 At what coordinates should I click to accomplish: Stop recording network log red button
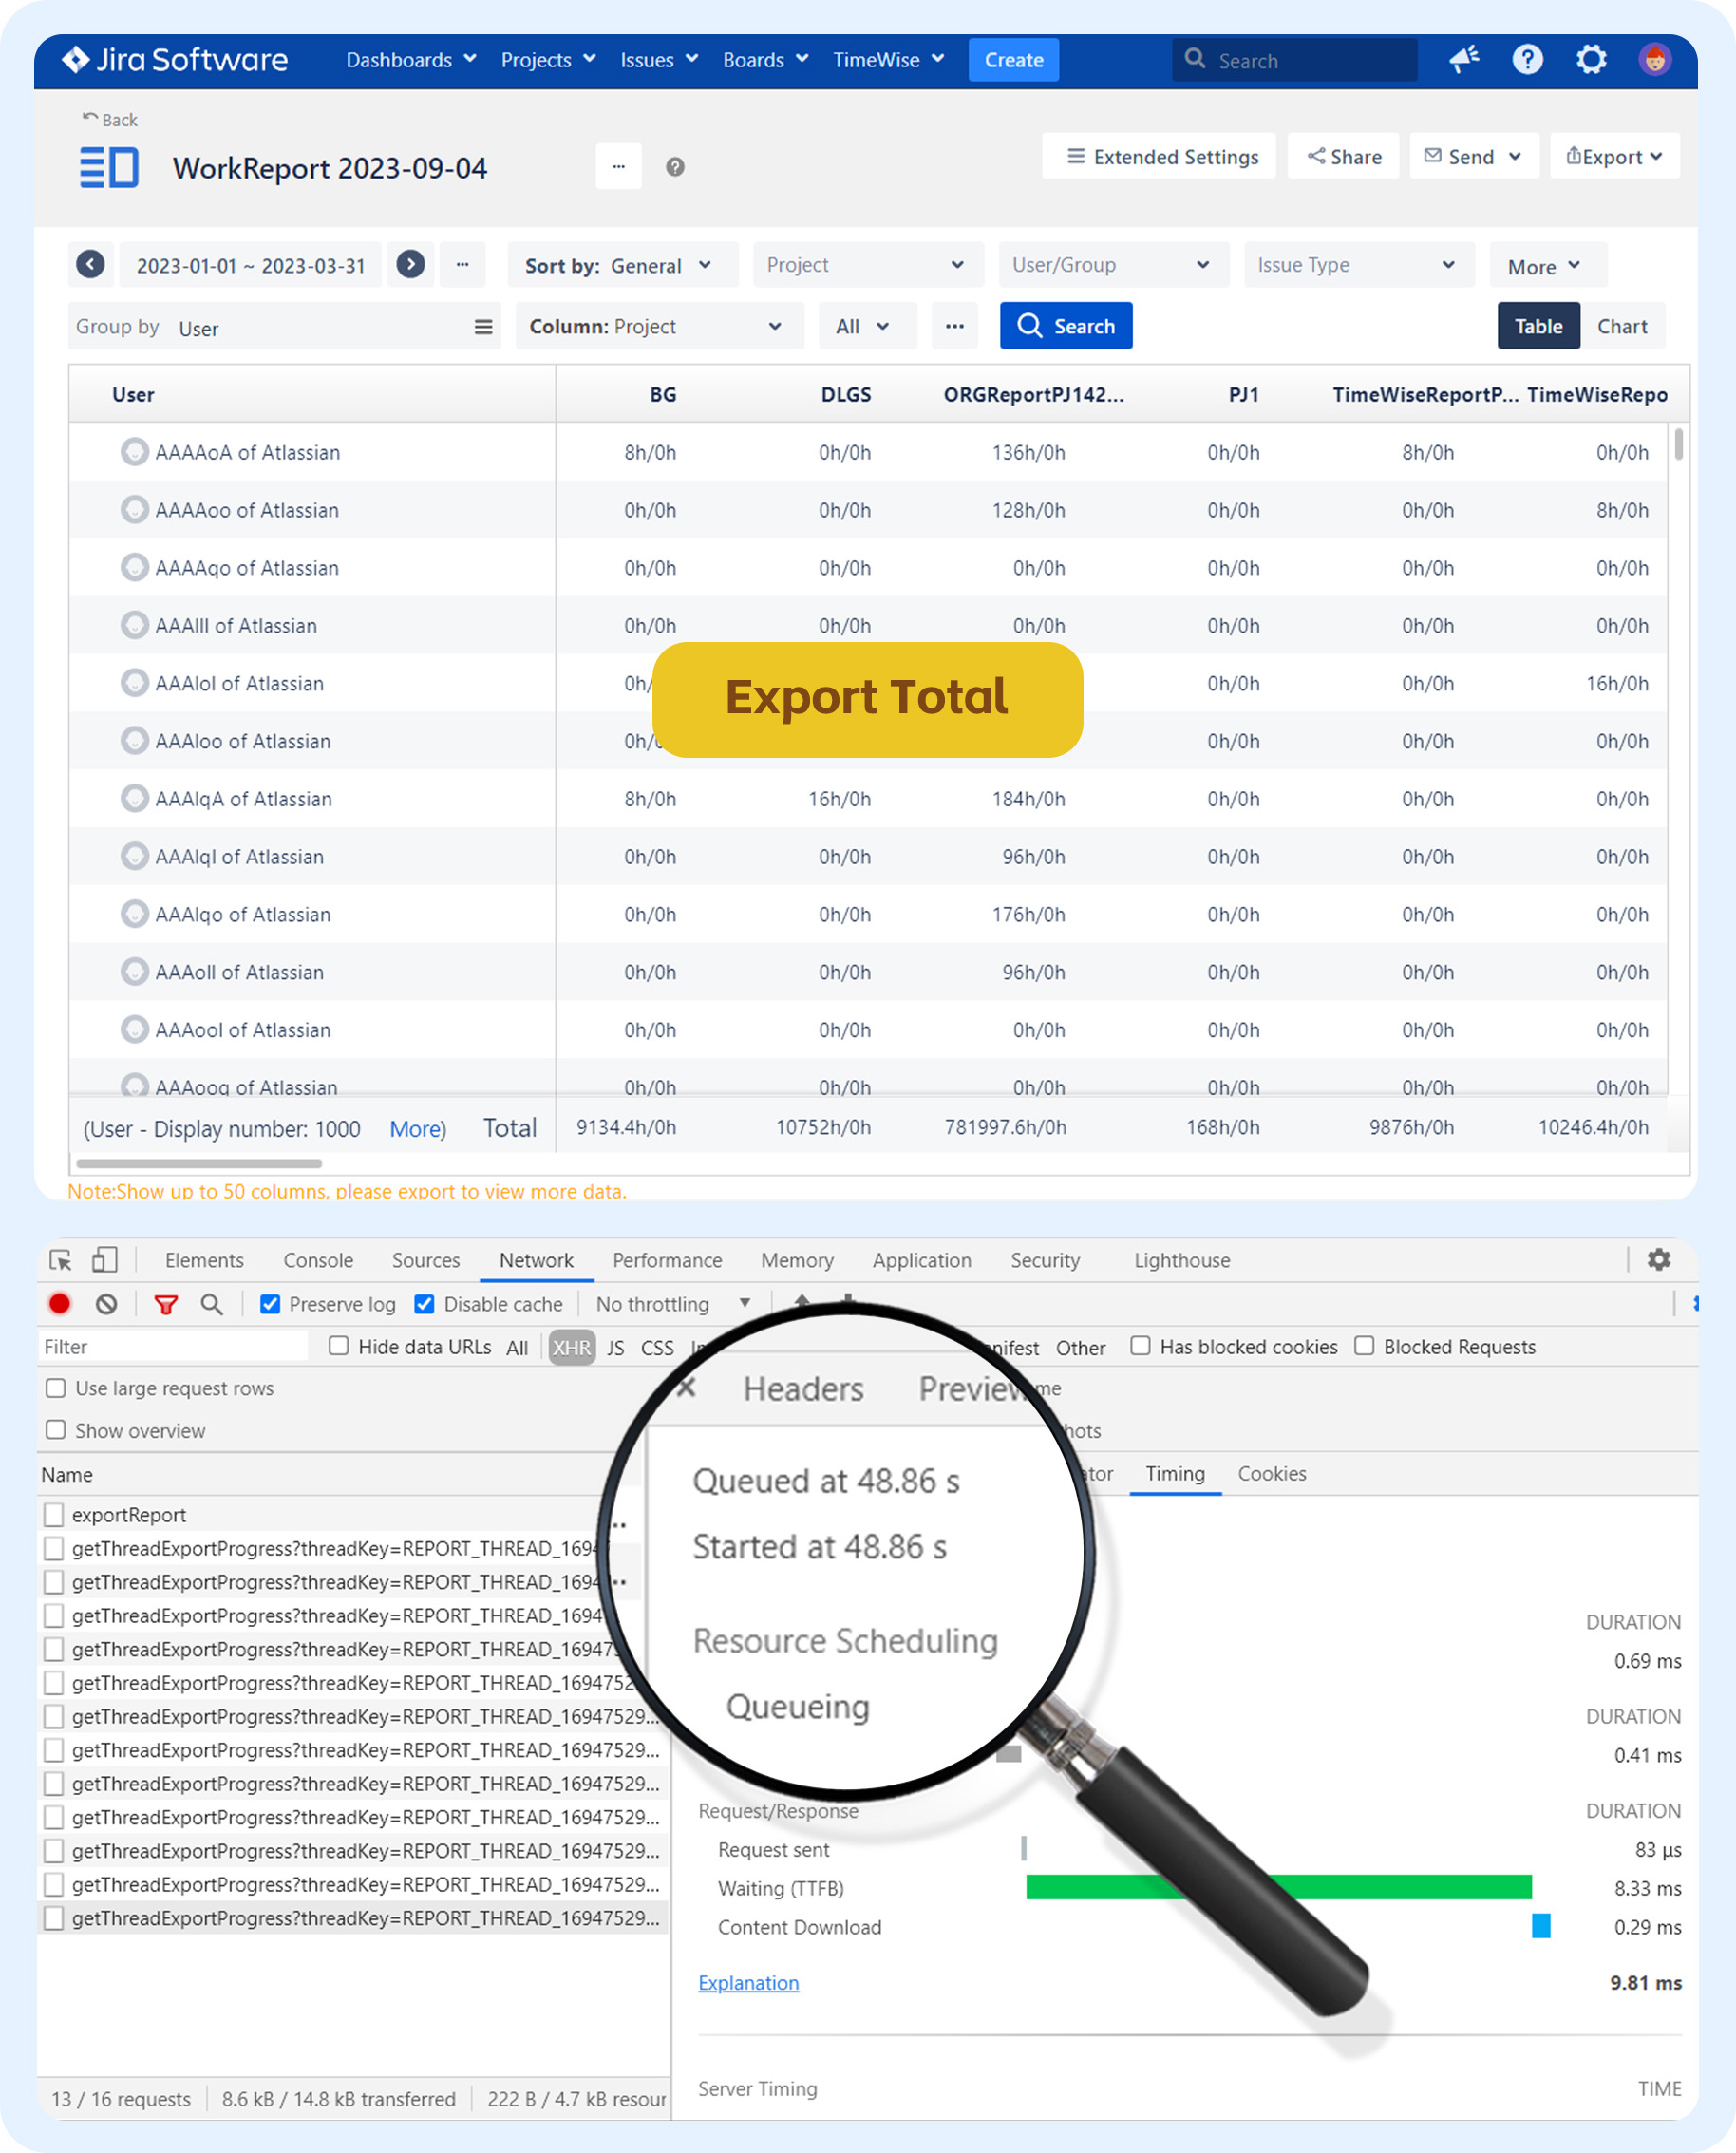point(59,1304)
